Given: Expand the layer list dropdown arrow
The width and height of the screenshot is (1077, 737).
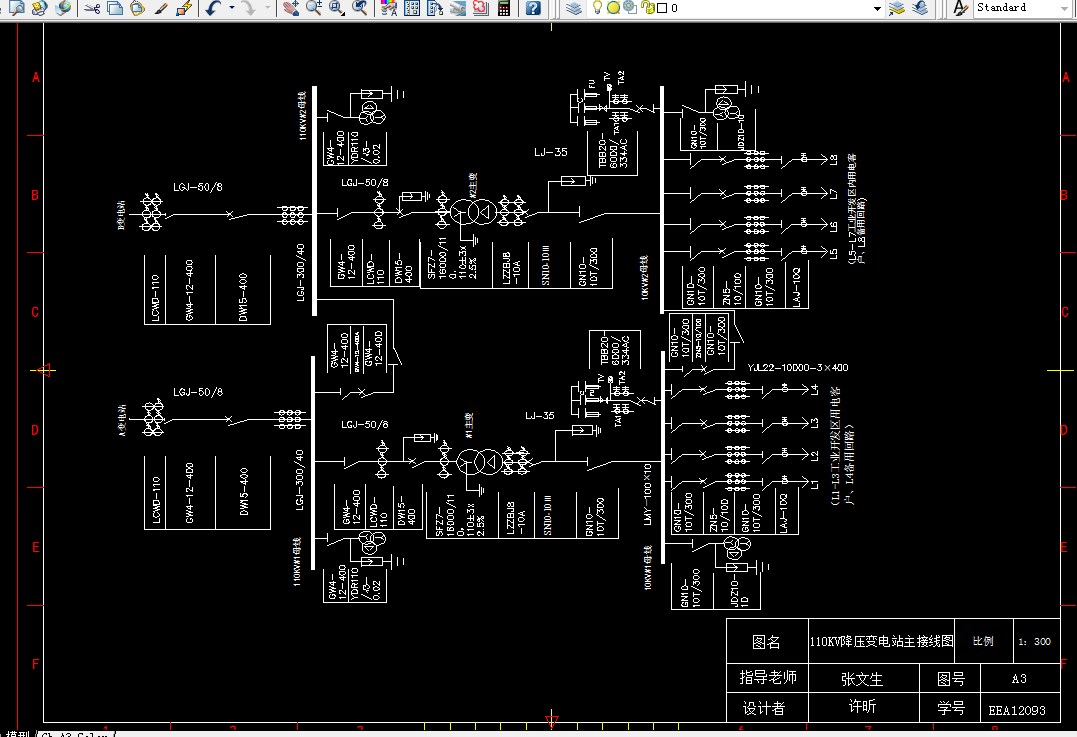Looking at the screenshot, I should point(877,8).
